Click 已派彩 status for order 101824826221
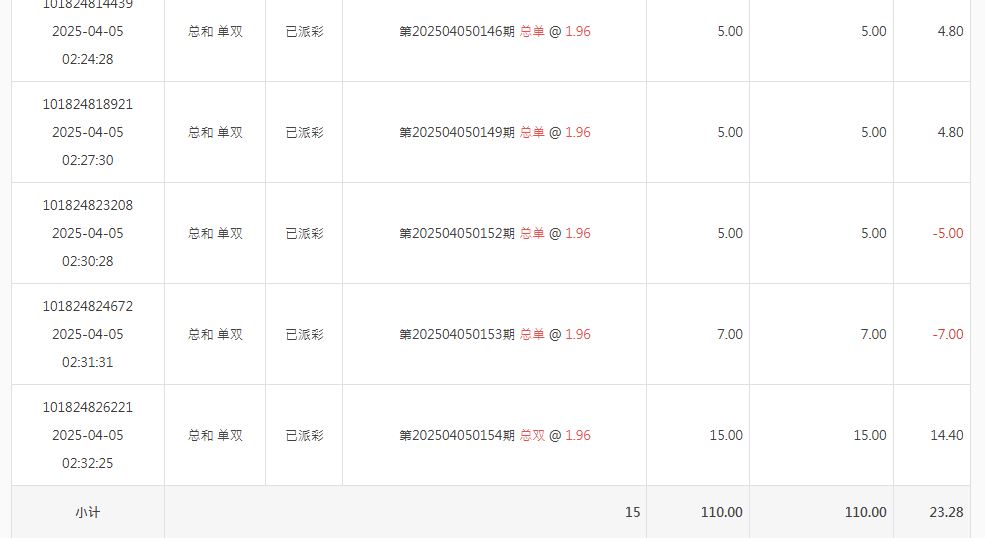 [304, 435]
